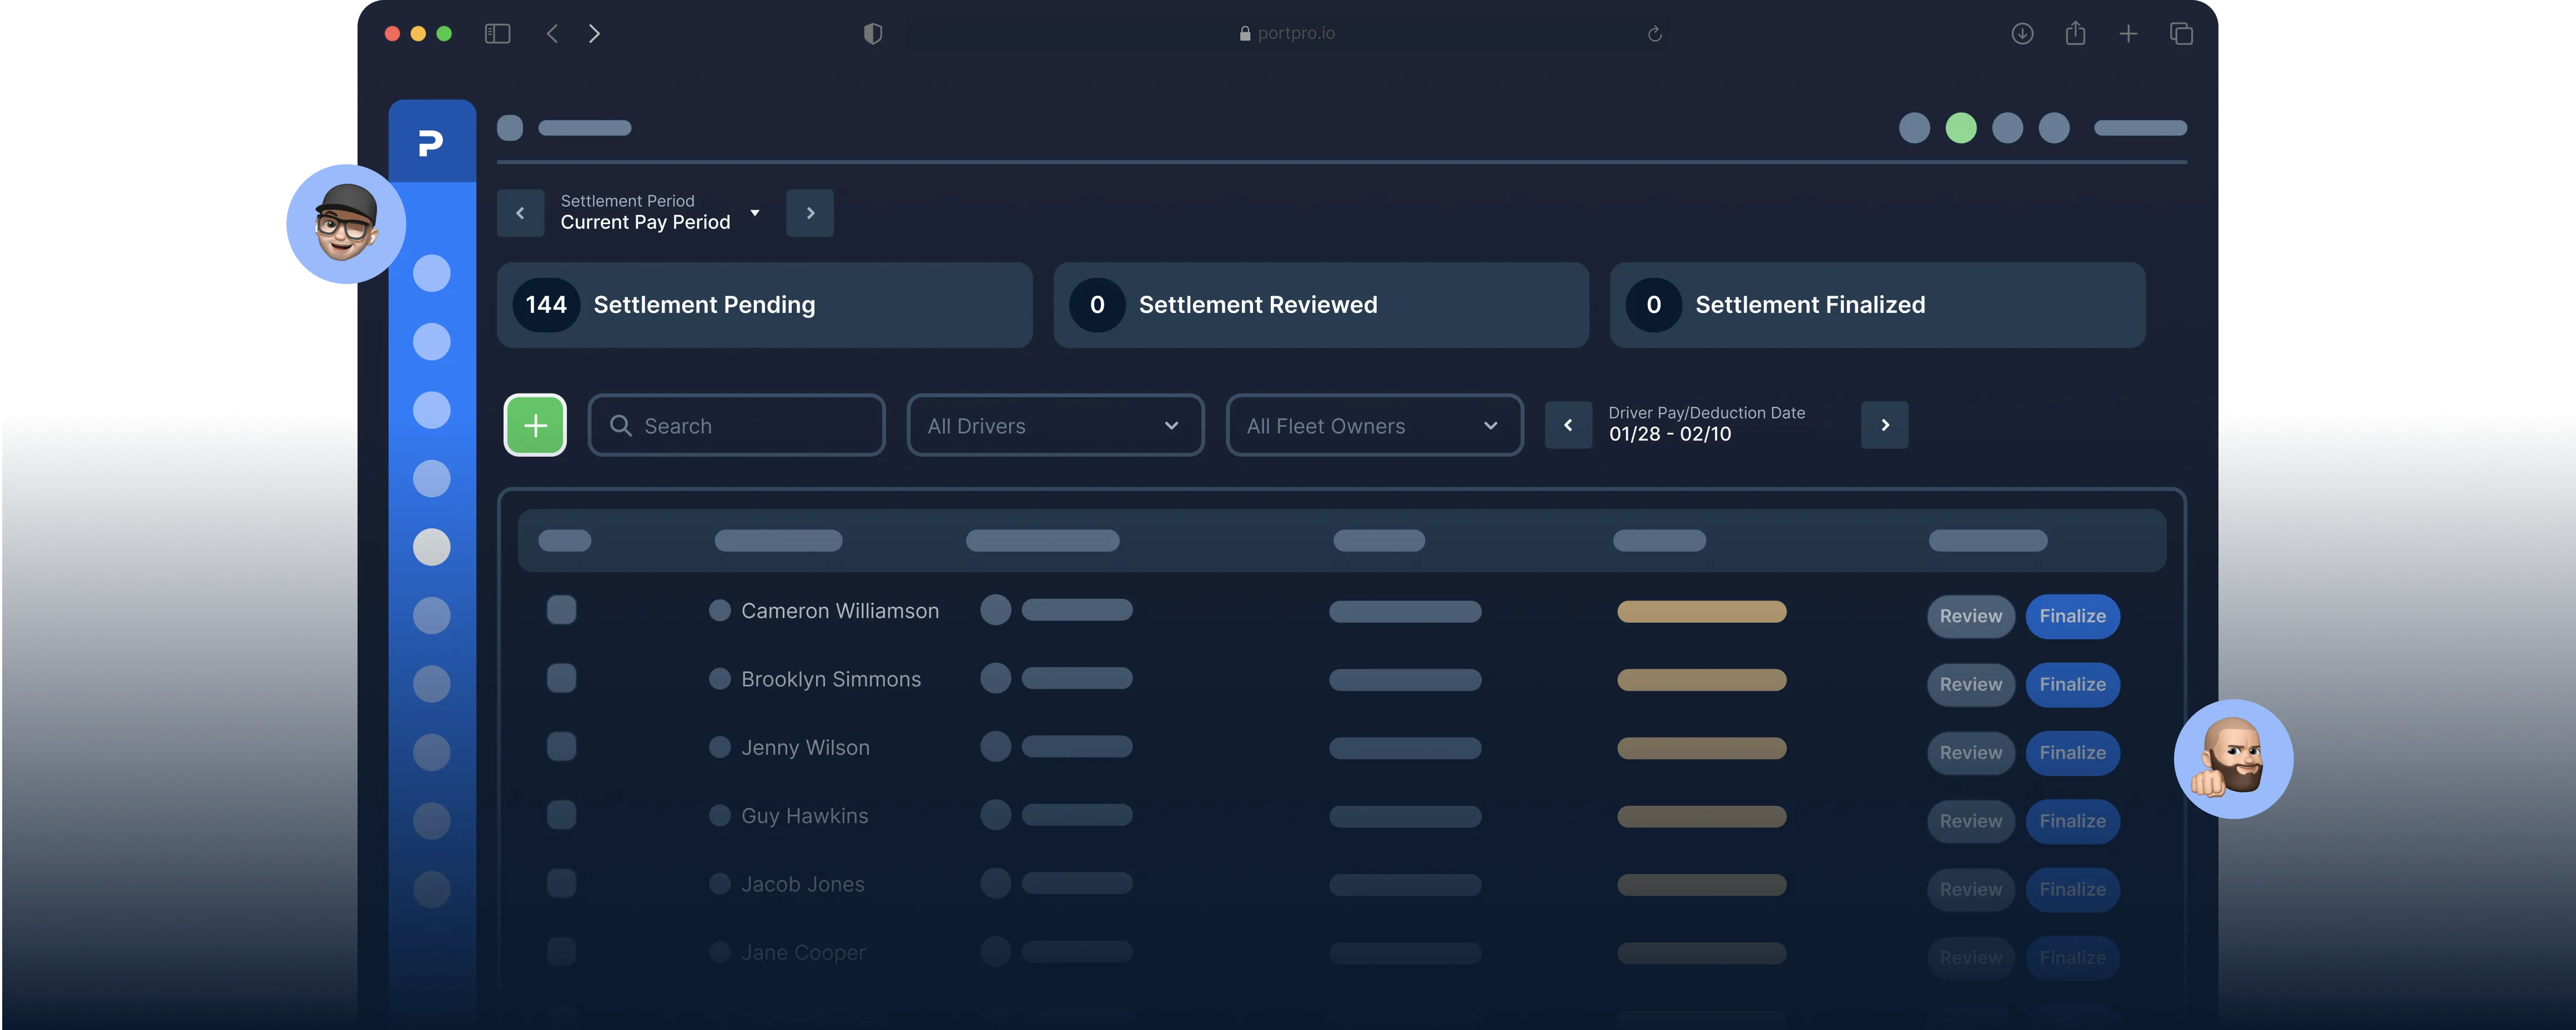The width and height of the screenshot is (2576, 1030).
Task: Click the Safari share icon
Action: tap(2075, 34)
